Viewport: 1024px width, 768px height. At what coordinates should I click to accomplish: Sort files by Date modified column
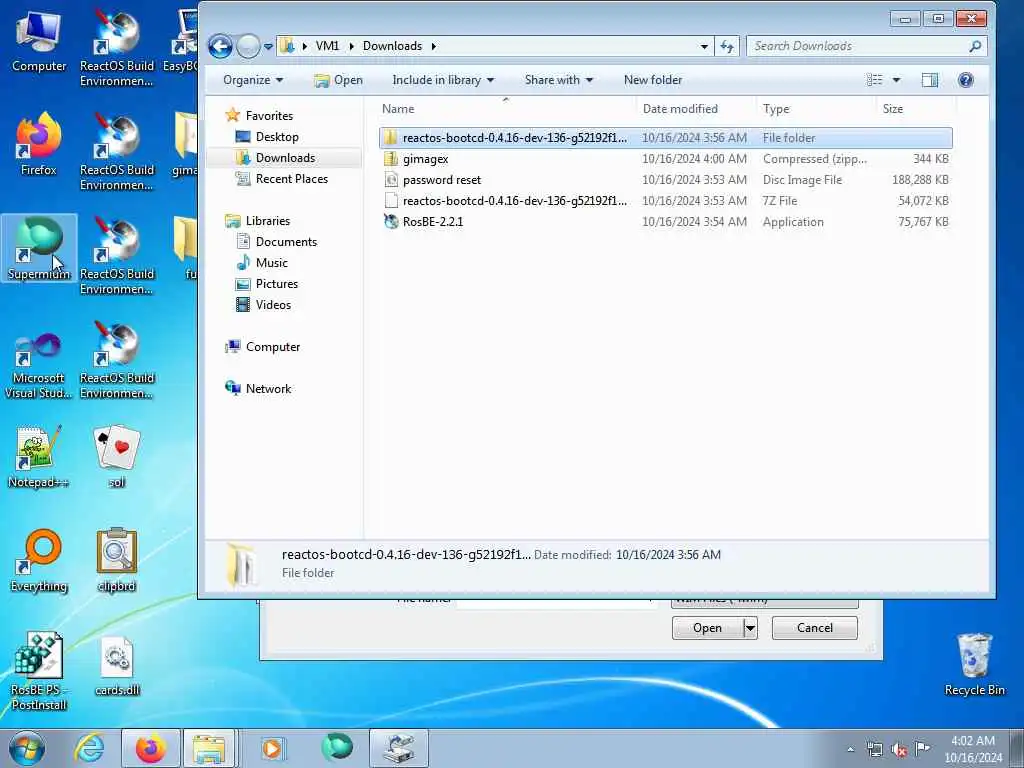[x=696, y=109]
